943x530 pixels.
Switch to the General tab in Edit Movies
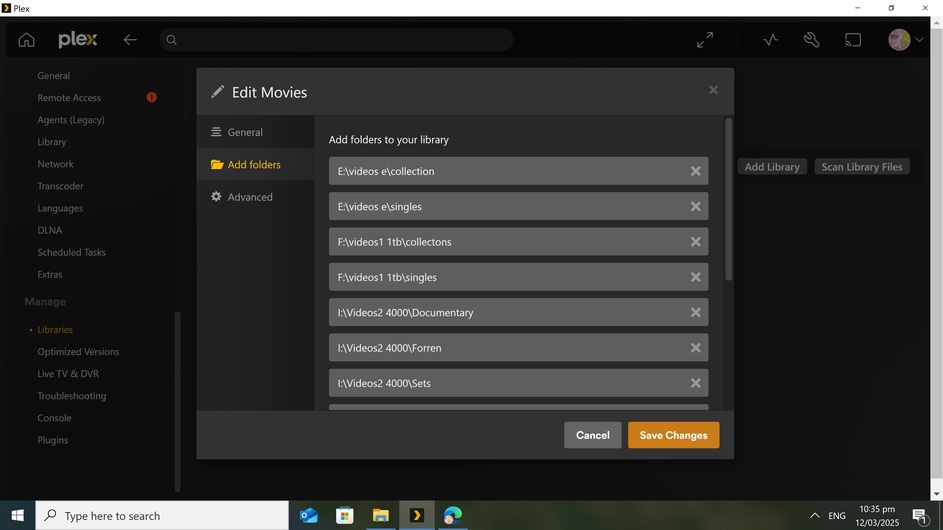(255, 132)
